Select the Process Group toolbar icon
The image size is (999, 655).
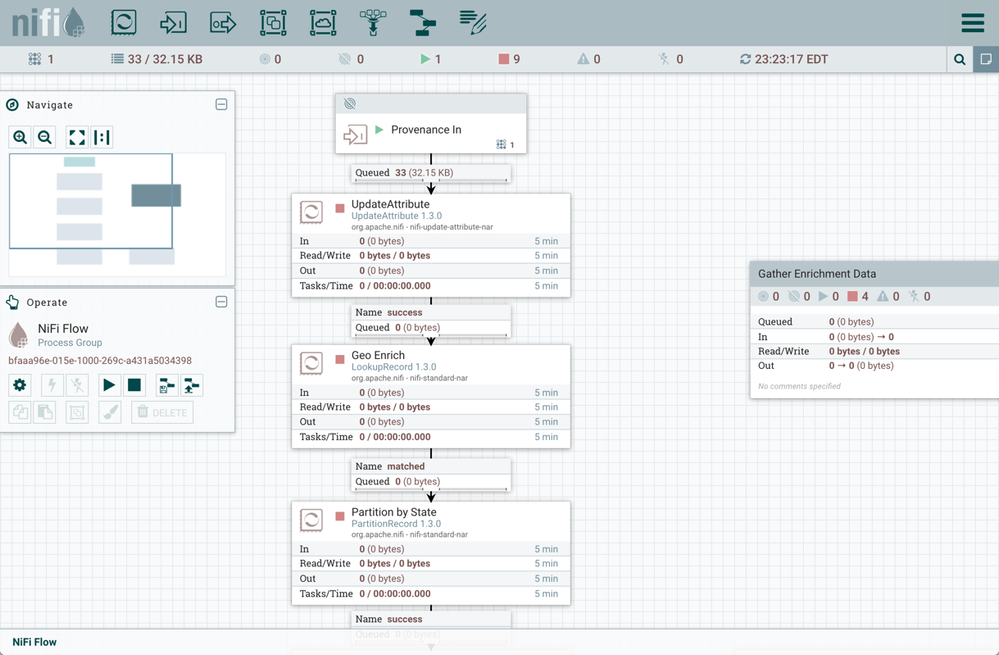tap(272, 22)
